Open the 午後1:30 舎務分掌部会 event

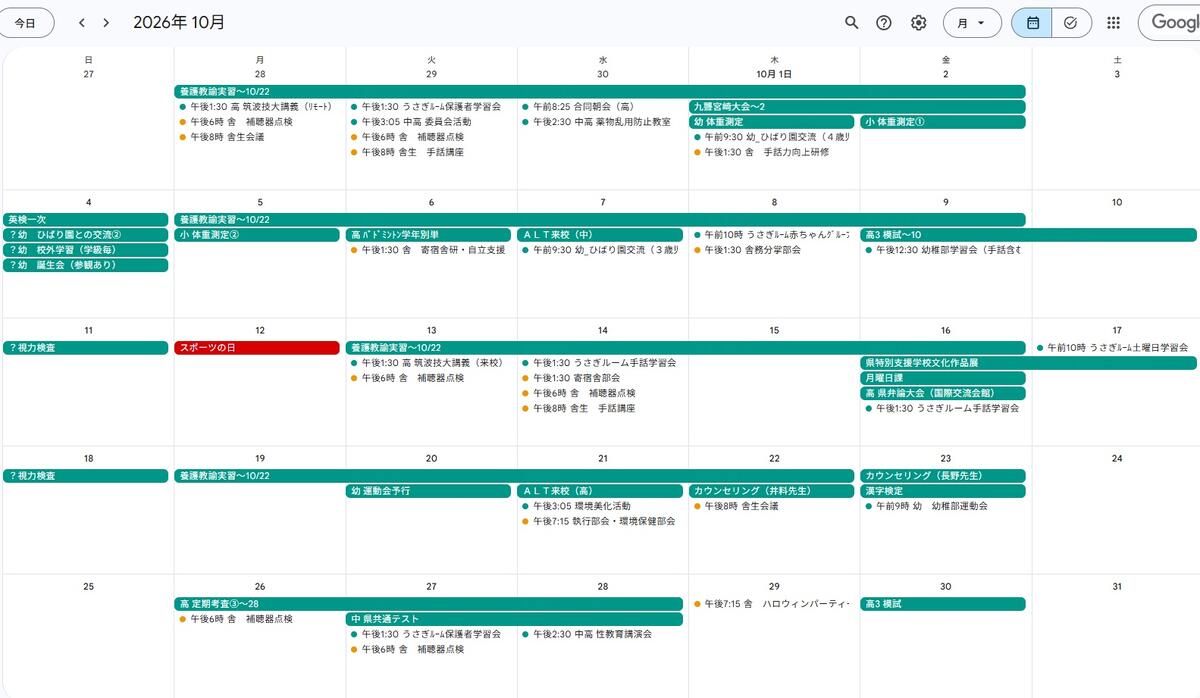772,250
